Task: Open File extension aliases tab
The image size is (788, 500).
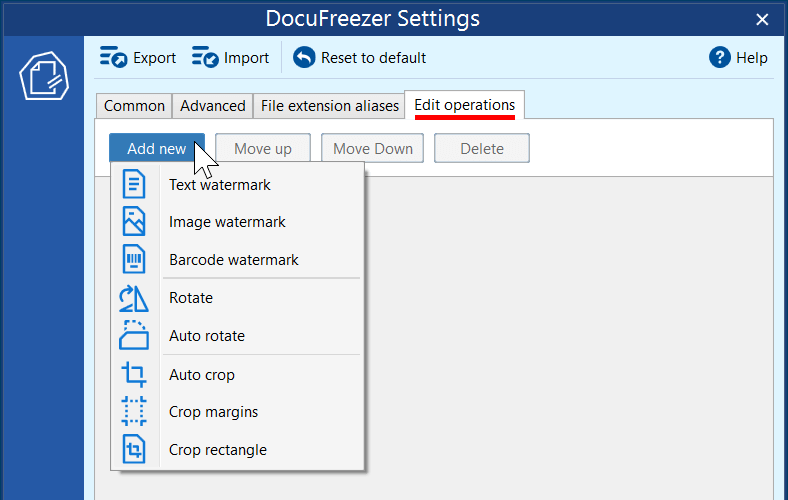Action: [x=330, y=106]
